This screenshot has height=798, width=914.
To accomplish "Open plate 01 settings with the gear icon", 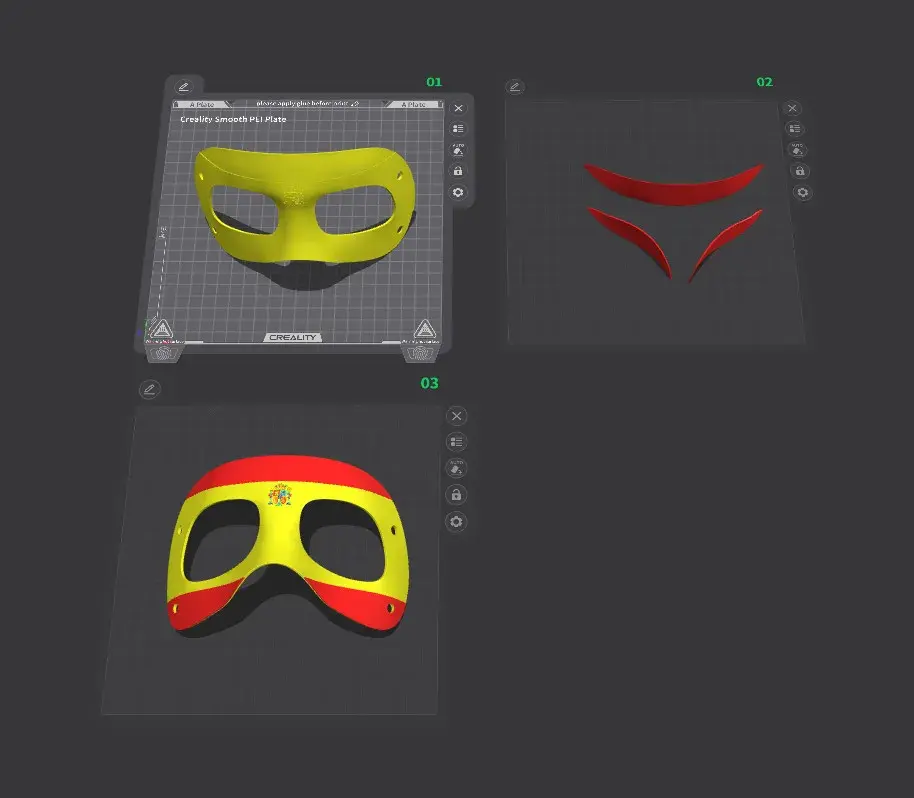I will point(458,192).
